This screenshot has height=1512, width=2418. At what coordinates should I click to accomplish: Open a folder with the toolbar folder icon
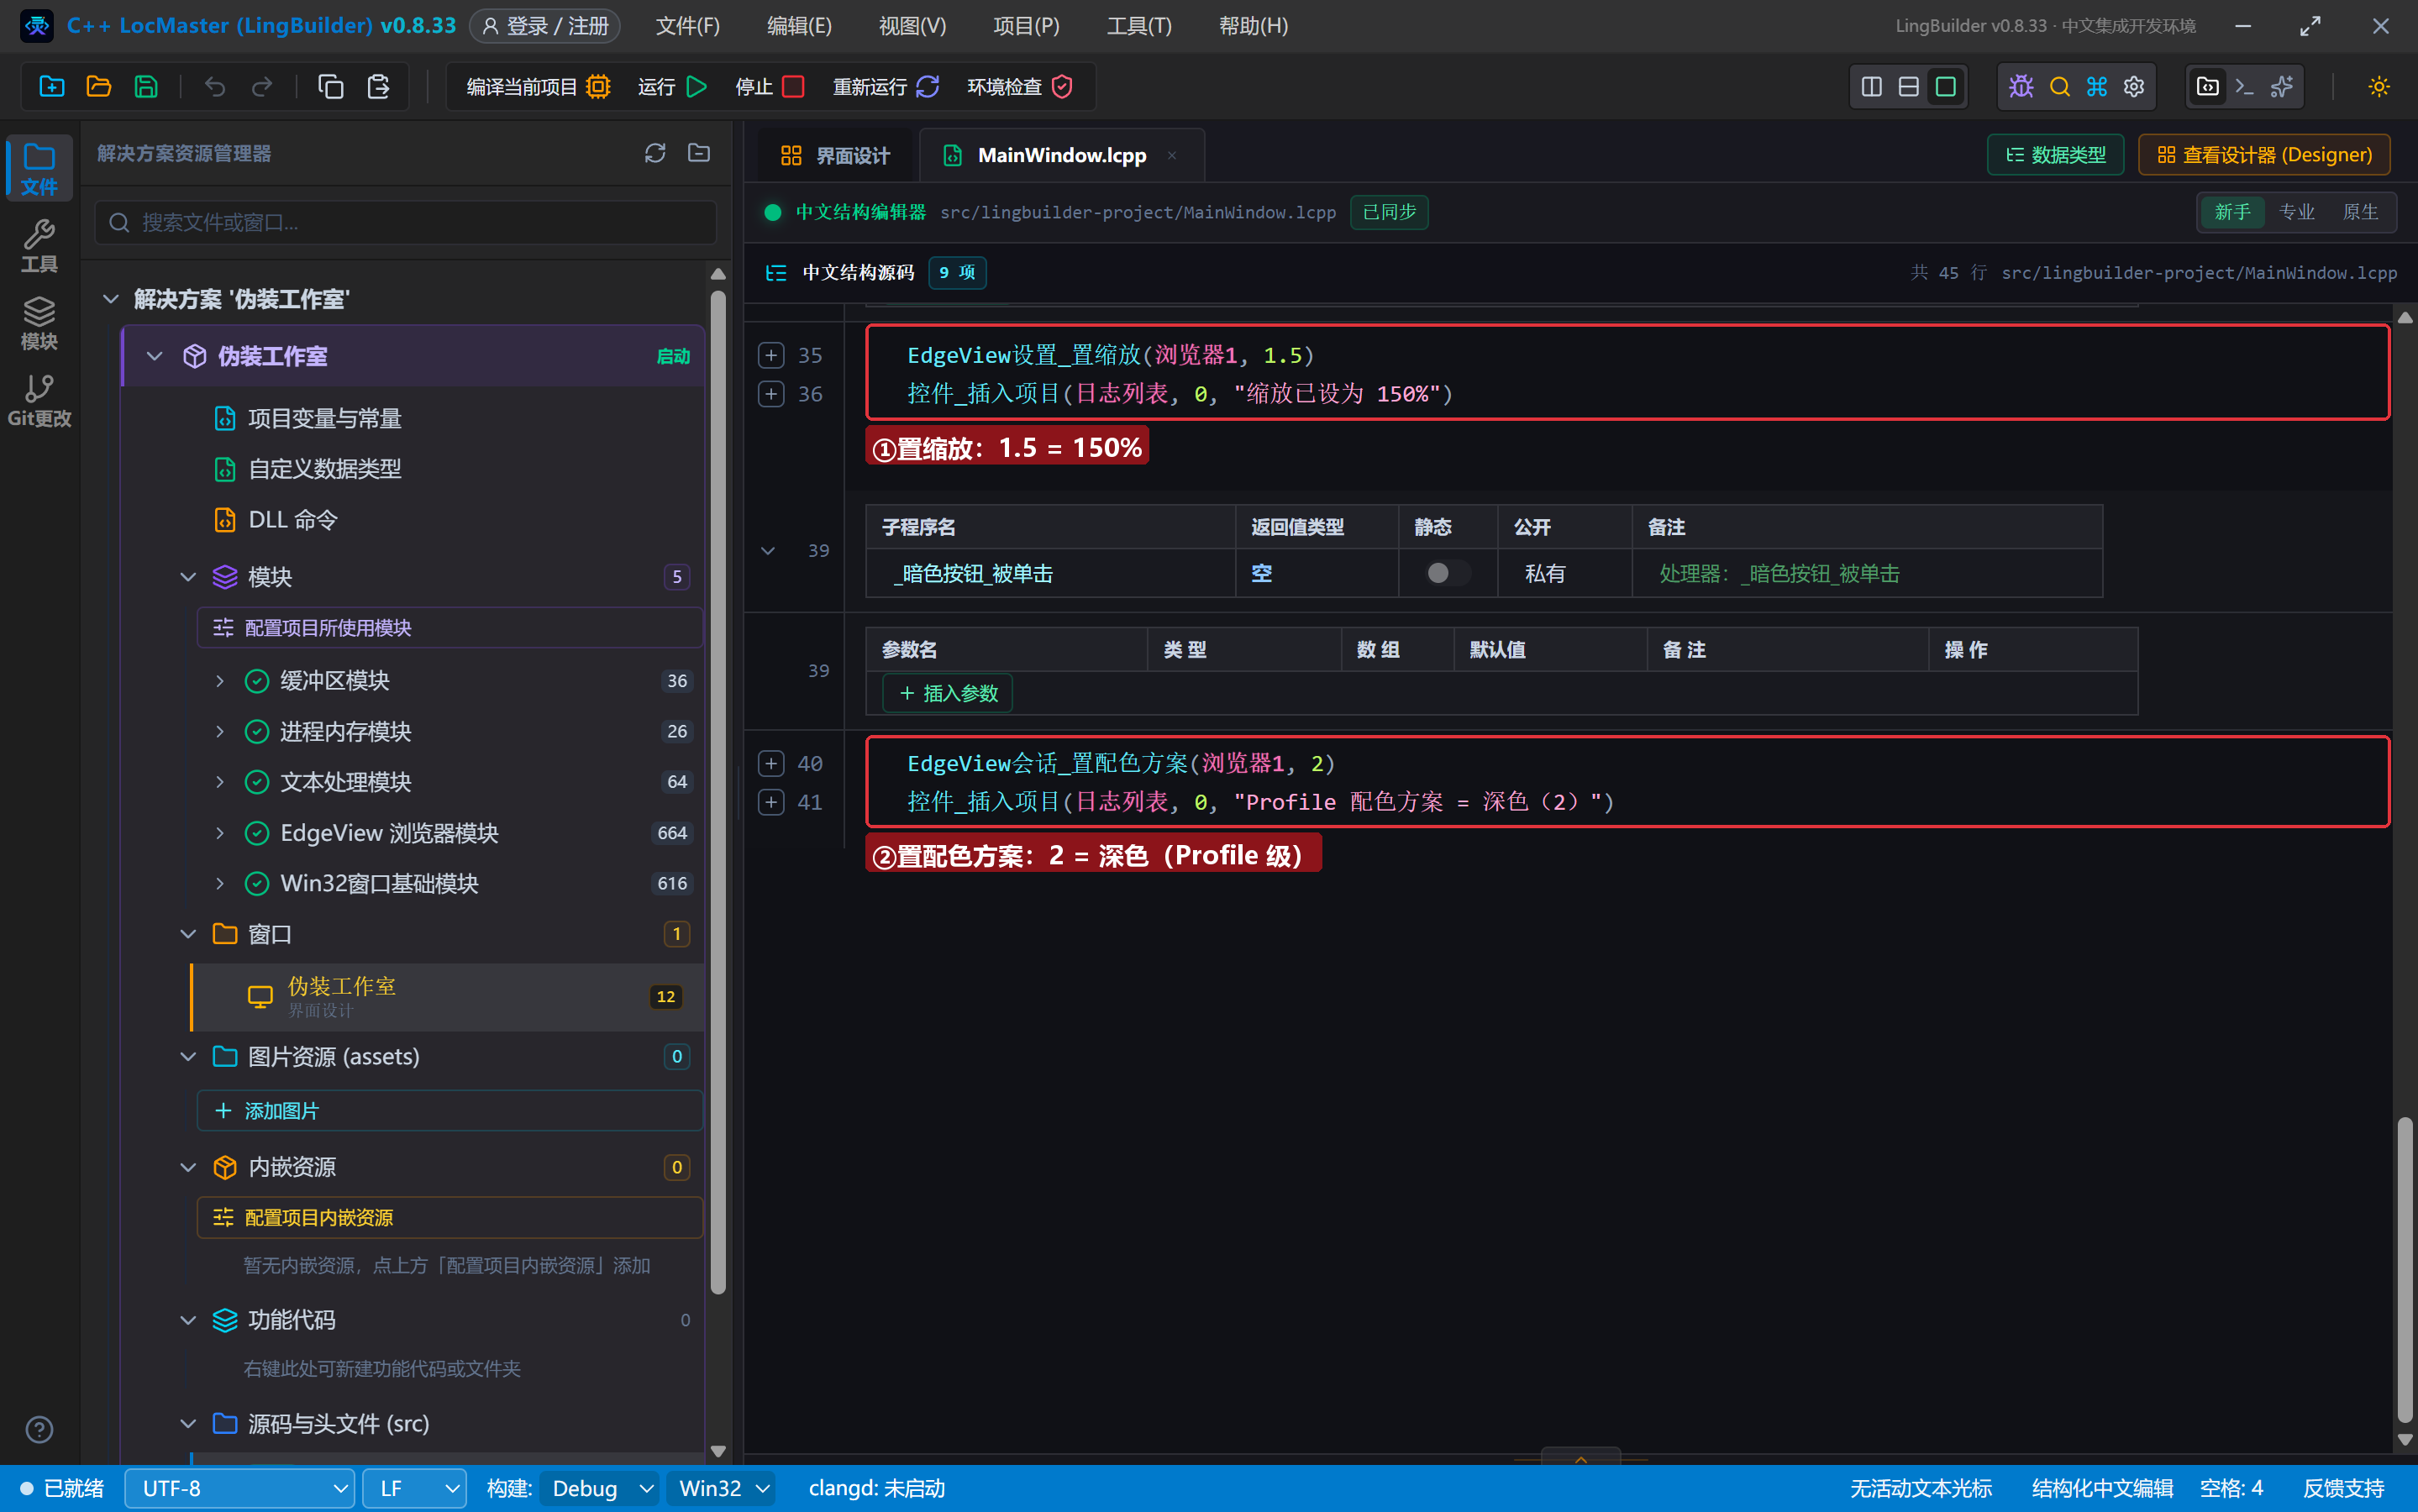tap(99, 87)
